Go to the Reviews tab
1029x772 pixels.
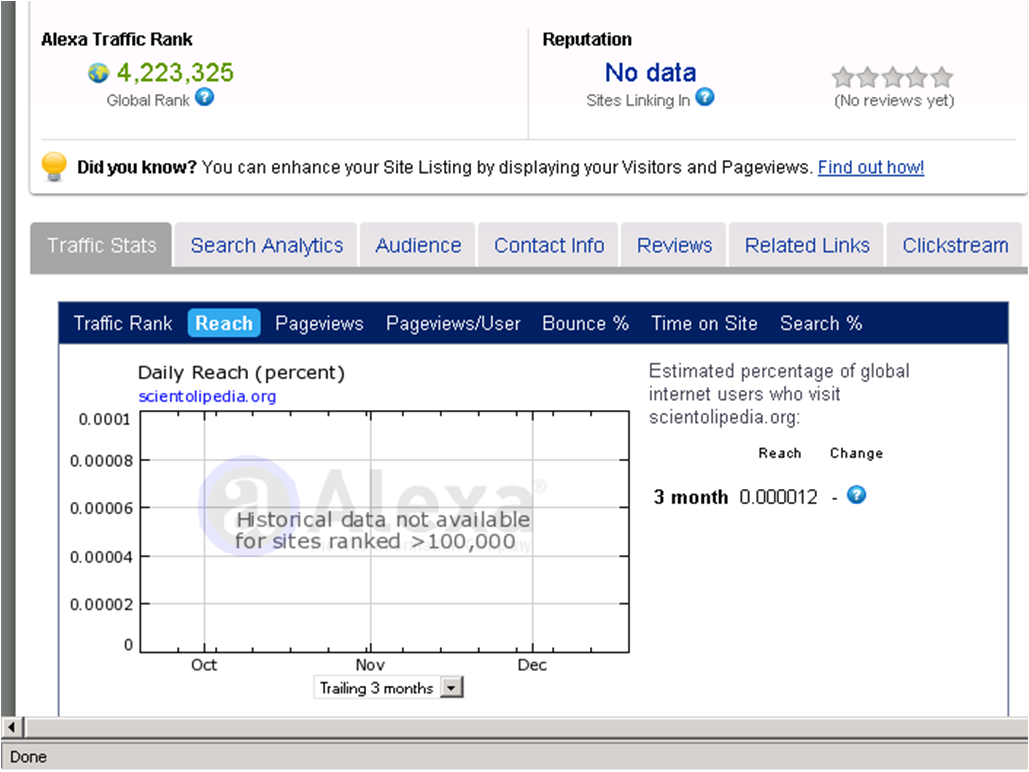(674, 246)
